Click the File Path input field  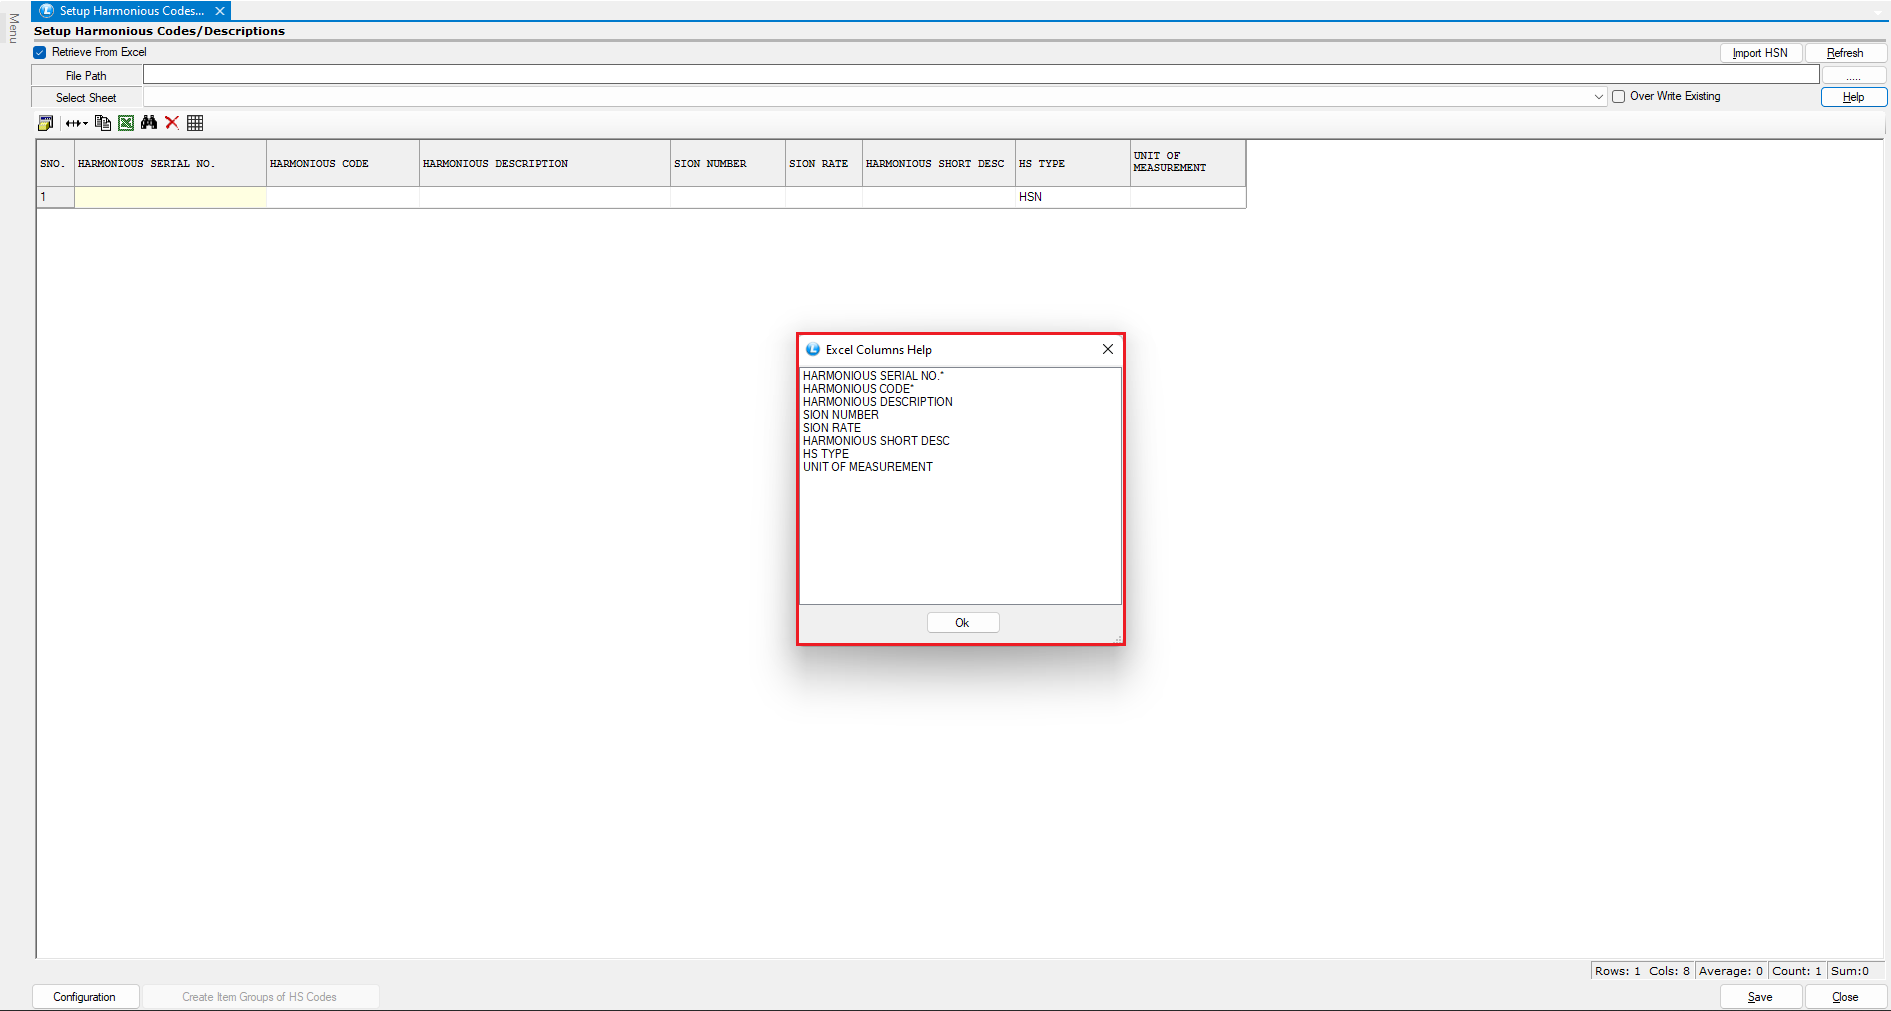click(980, 75)
